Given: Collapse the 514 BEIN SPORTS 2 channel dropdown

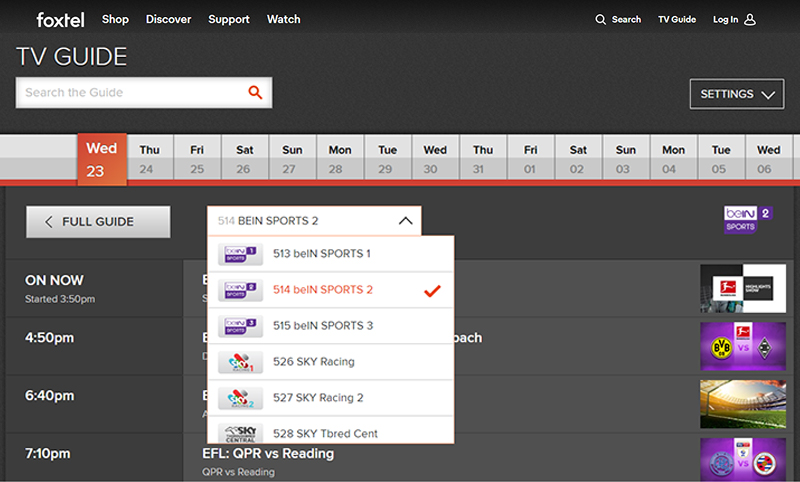Looking at the screenshot, I should click(x=314, y=221).
